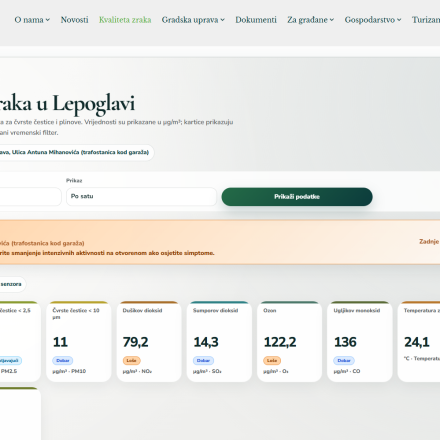Expand the Za građane dropdown chevron
The height and width of the screenshot is (440, 440).
(x=332, y=20)
